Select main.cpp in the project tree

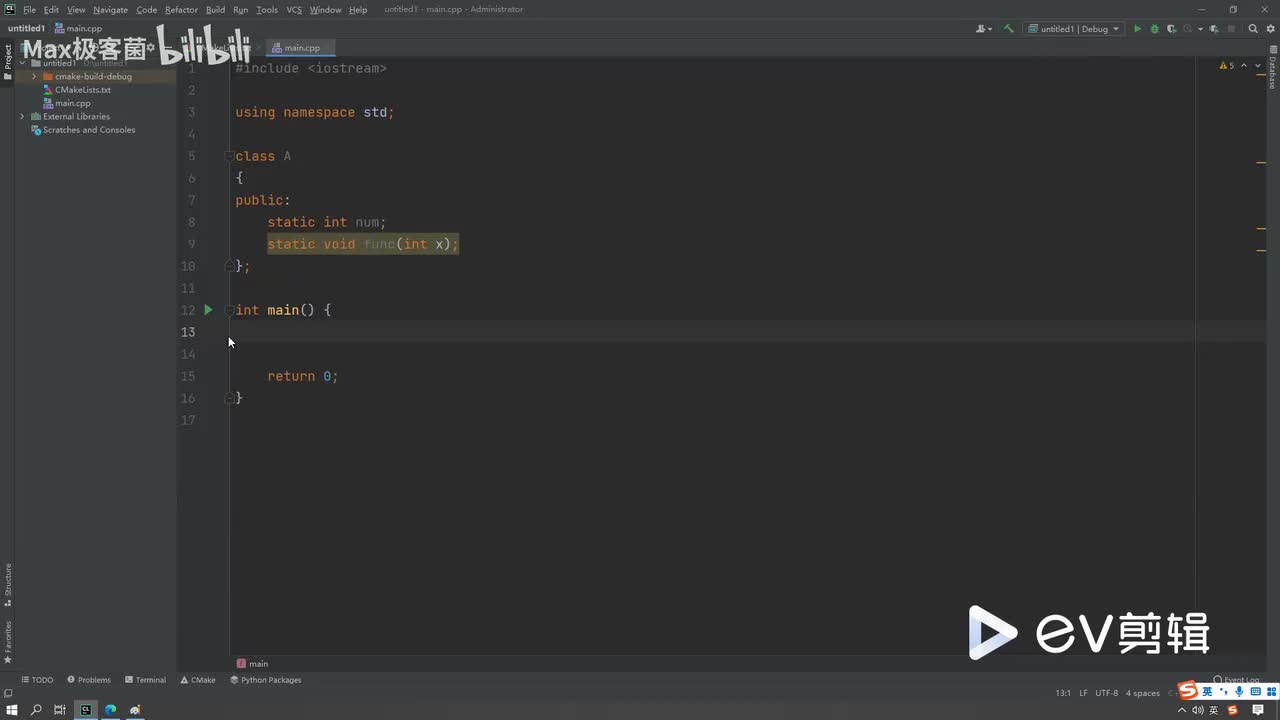pyautogui.click(x=73, y=103)
